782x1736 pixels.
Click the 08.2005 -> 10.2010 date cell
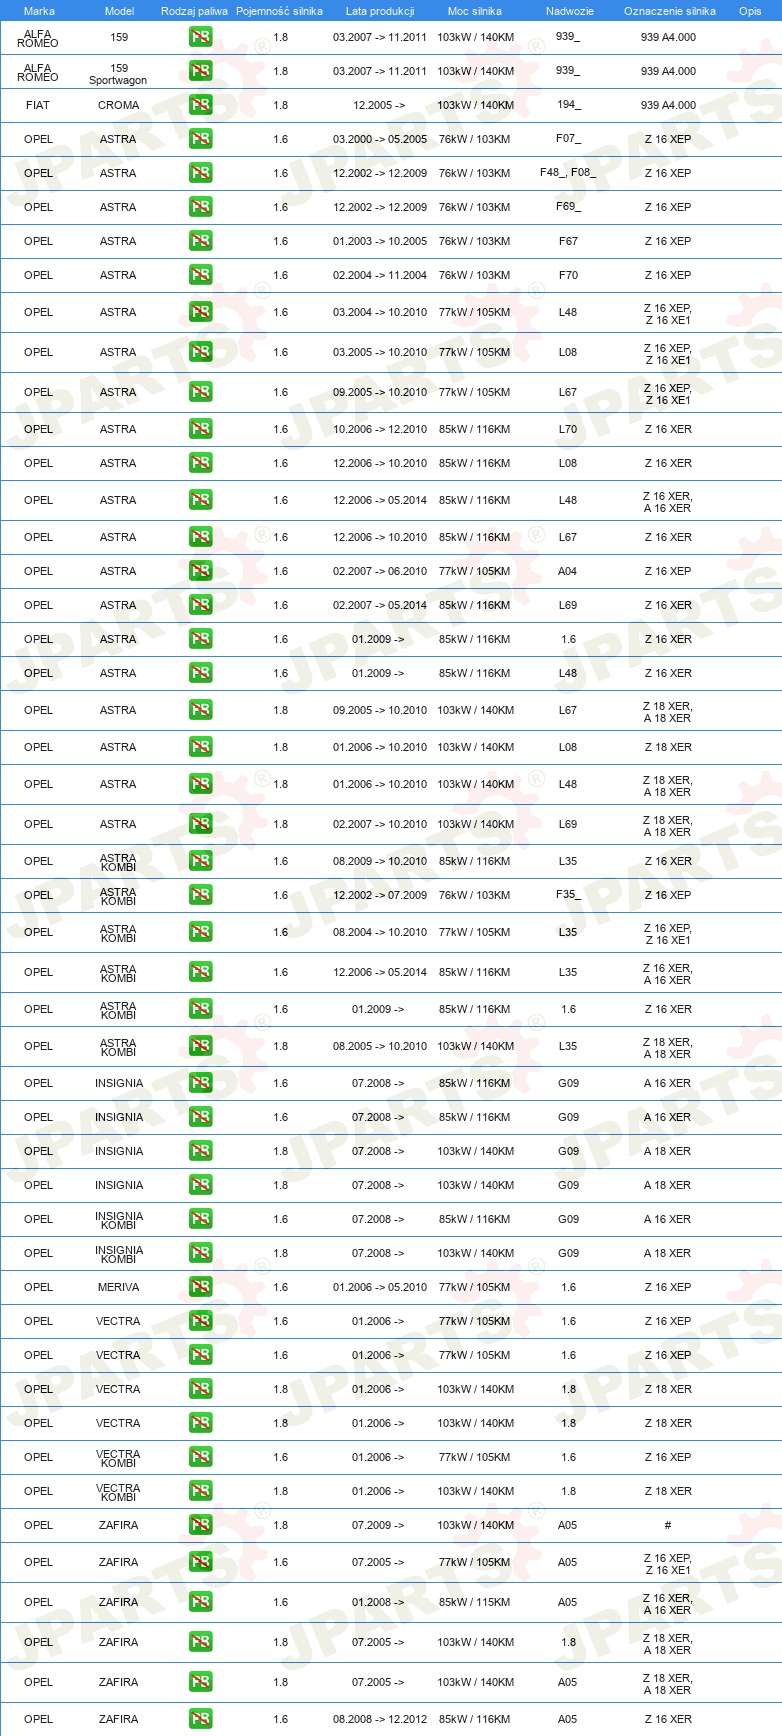(380, 1046)
